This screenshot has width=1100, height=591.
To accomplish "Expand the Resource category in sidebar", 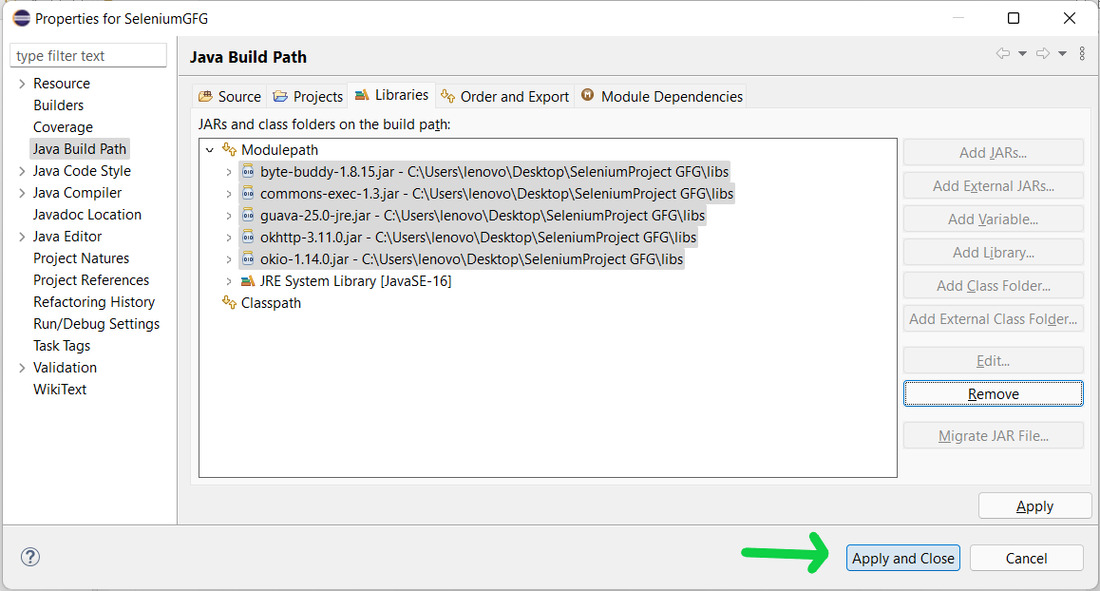I will click(x=22, y=84).
